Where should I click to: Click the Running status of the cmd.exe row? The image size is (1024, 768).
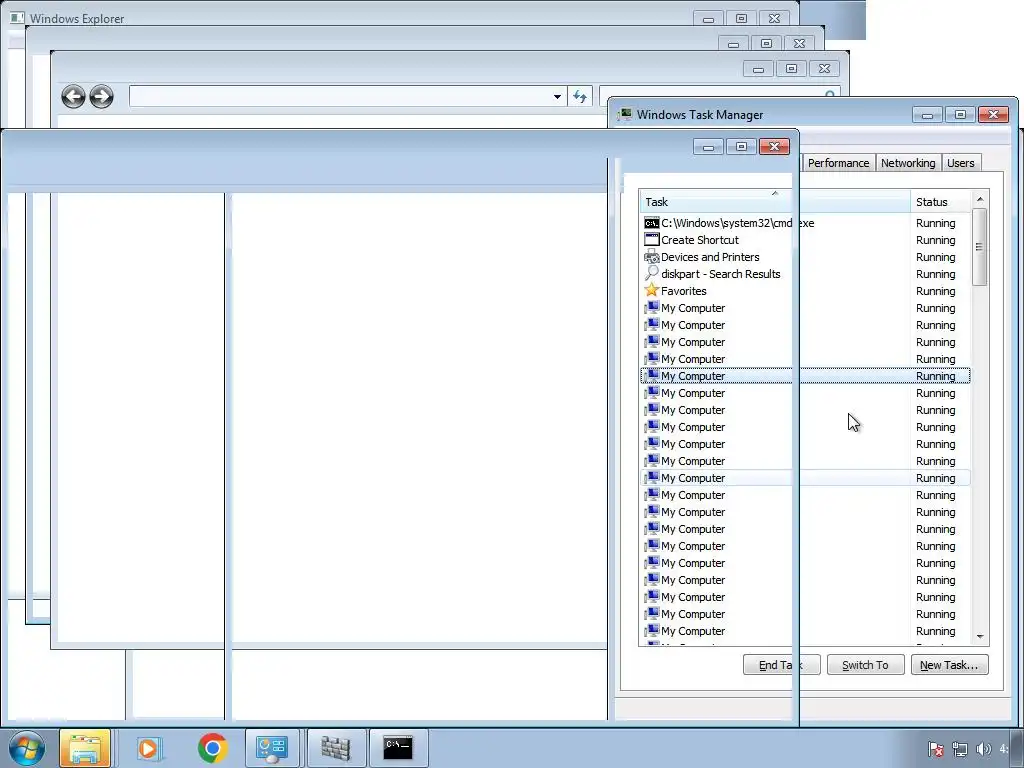pyautogui.click(x=935, y=223)
